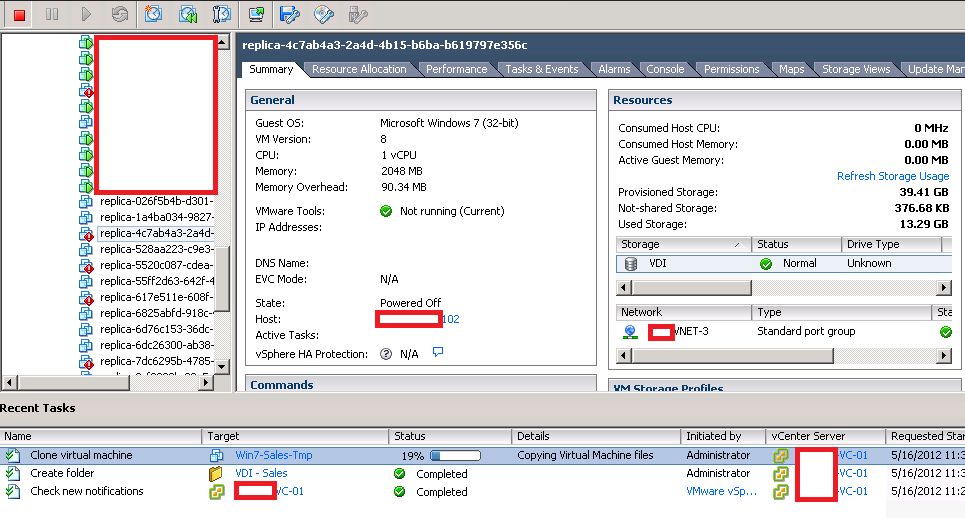Click VM icon beside replica-5520c087
The image size is (965, 518).
pos(86,266)
